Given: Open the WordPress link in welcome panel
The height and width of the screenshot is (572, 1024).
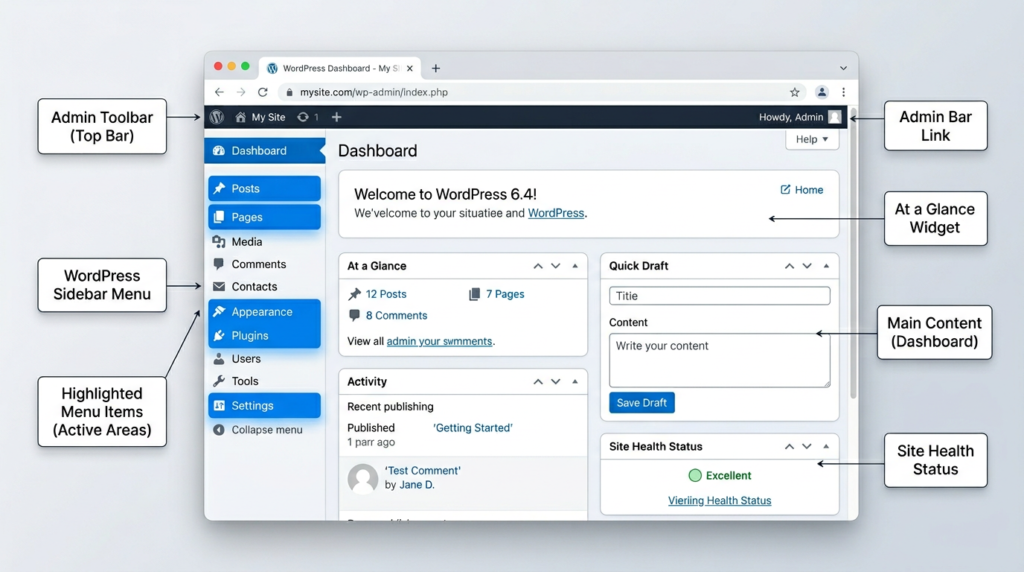Looking at the screenshot, I should [556, 213].
